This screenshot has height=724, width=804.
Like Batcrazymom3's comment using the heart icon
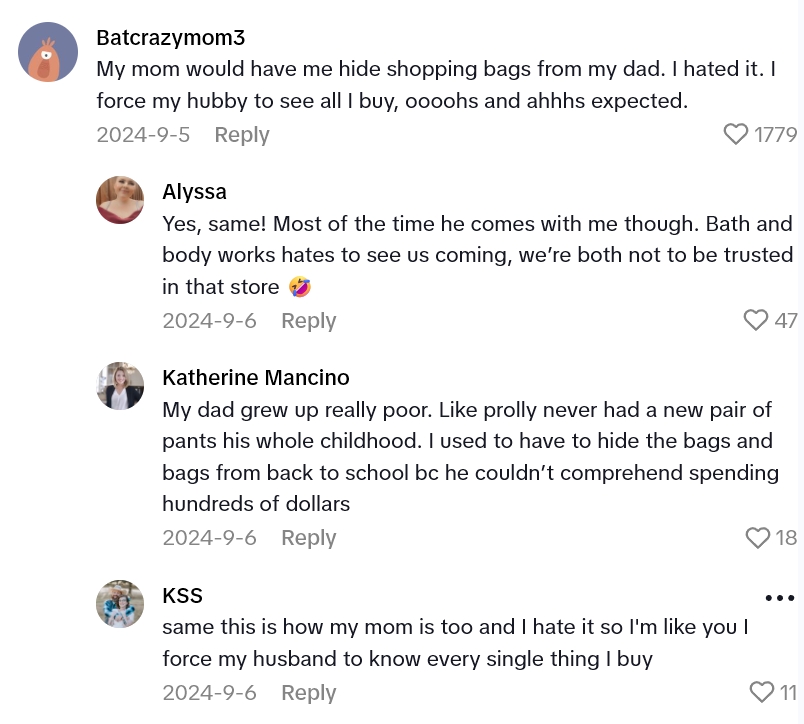[736, 134]
